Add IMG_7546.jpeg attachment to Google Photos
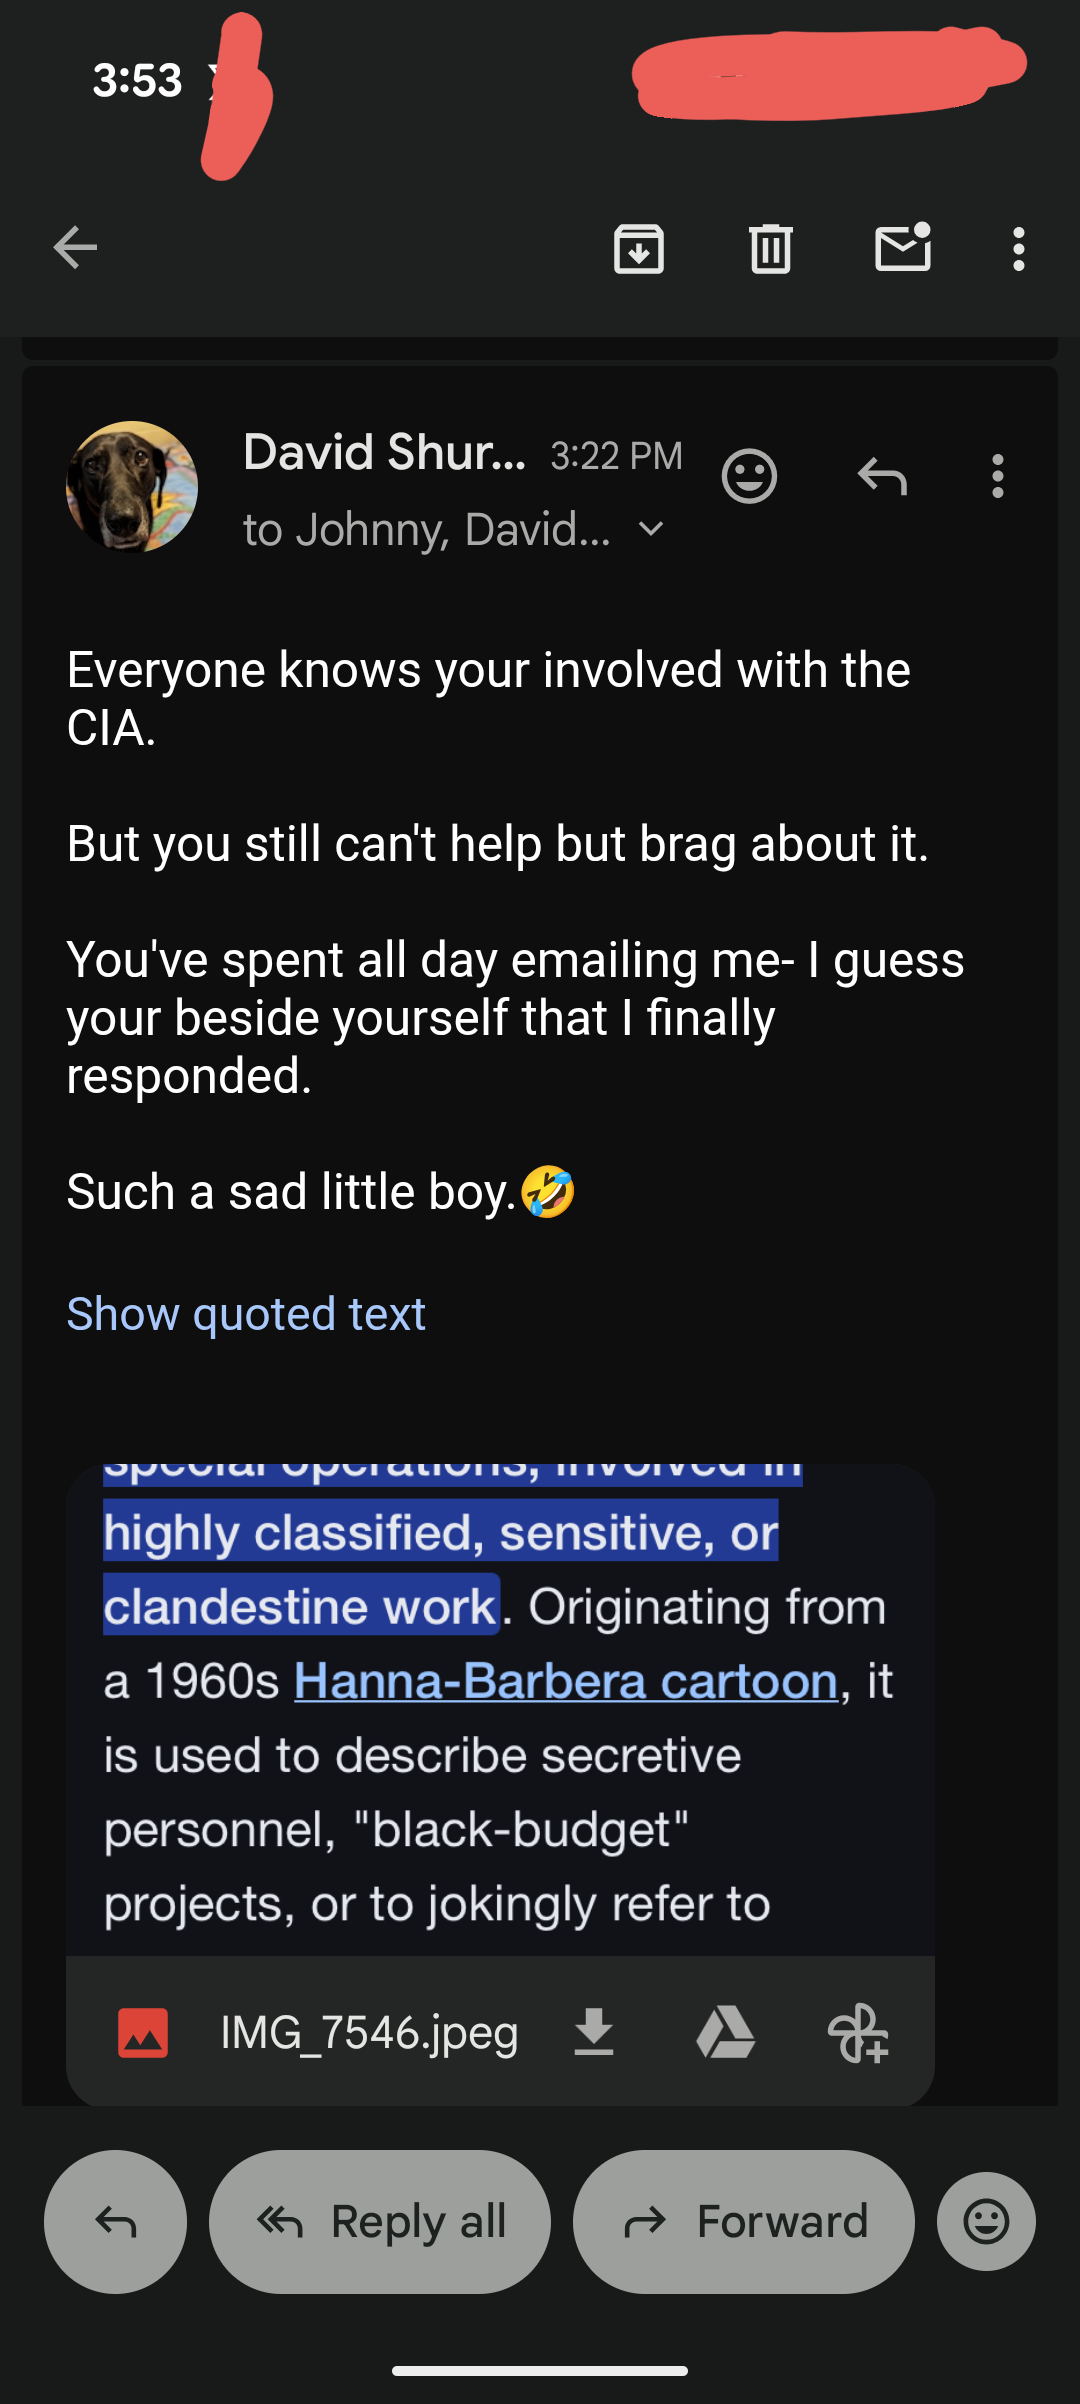The image size is (1080, 2404). pos(857,2032)
